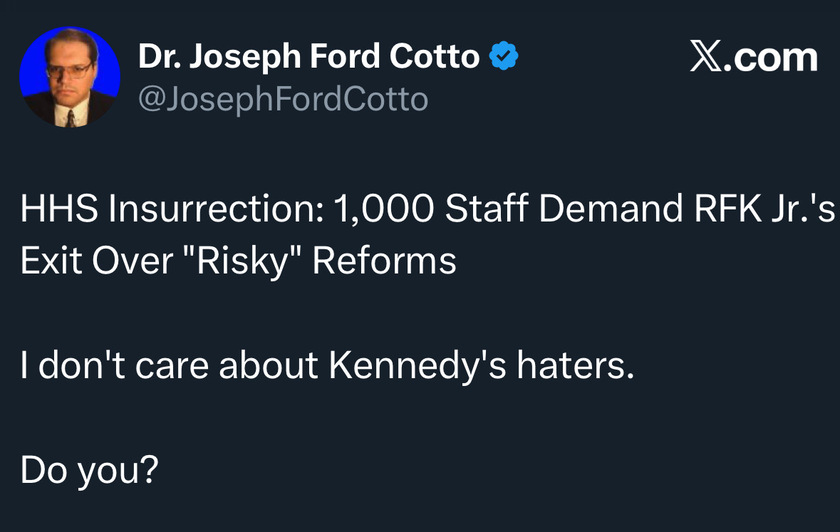Select the word "Insurrection:" in the post

pos(216,208)
